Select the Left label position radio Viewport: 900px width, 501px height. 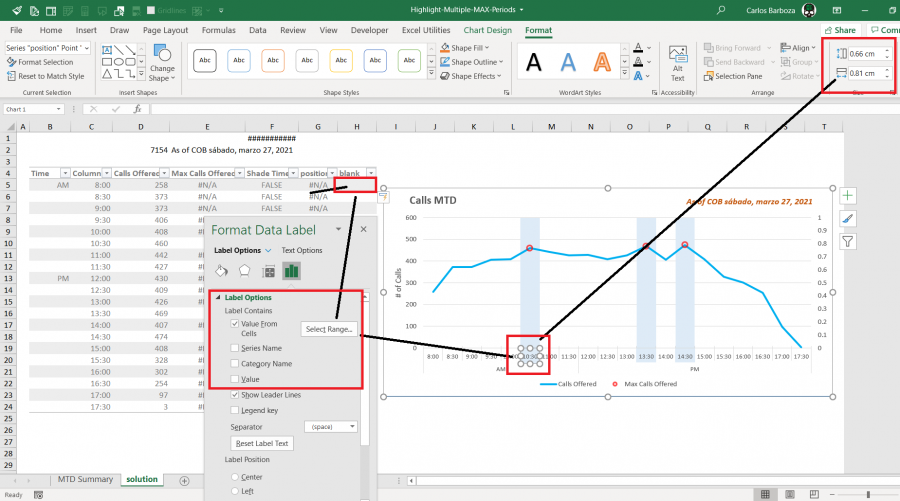click(x=235, y=491)
